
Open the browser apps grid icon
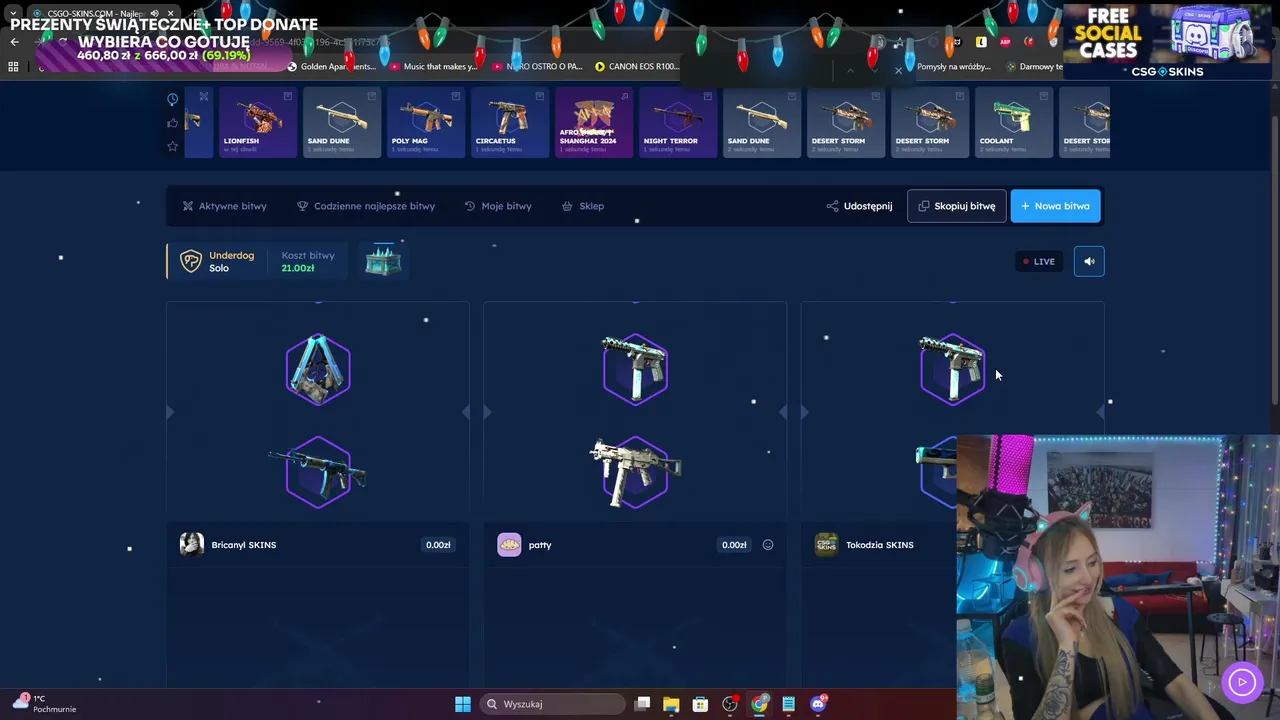coord(13,67)
